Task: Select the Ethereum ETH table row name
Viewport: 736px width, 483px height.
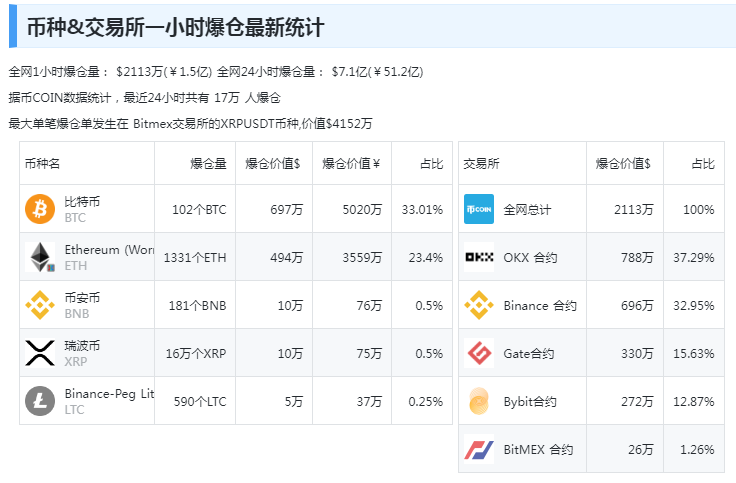Action: click(108, 250)
